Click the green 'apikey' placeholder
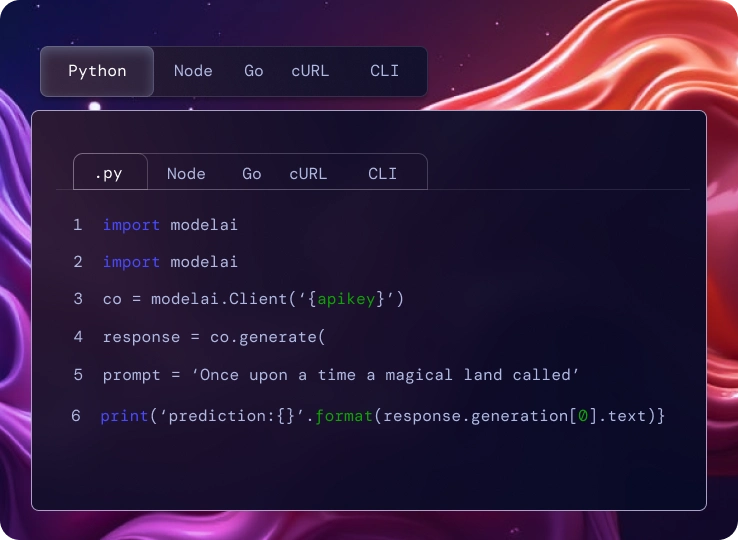The width and height of the screenshot is (738, 540). (x=346, y=299)
